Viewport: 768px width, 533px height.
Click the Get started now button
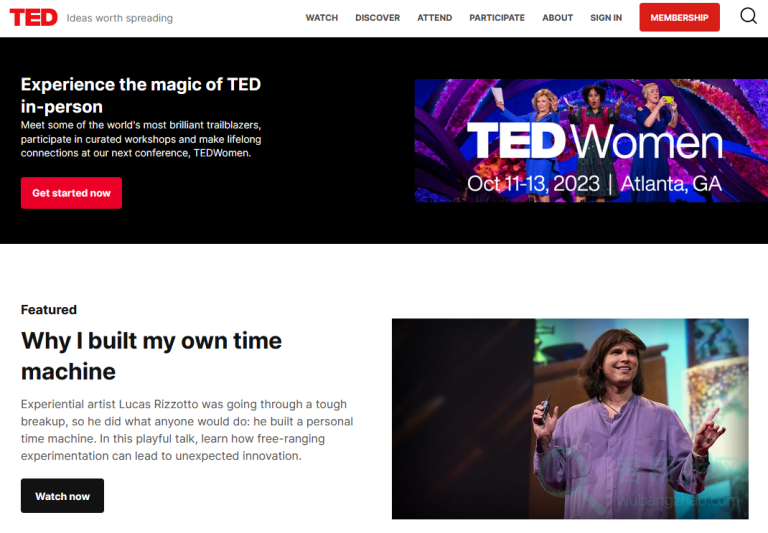[x=71, y=193]
